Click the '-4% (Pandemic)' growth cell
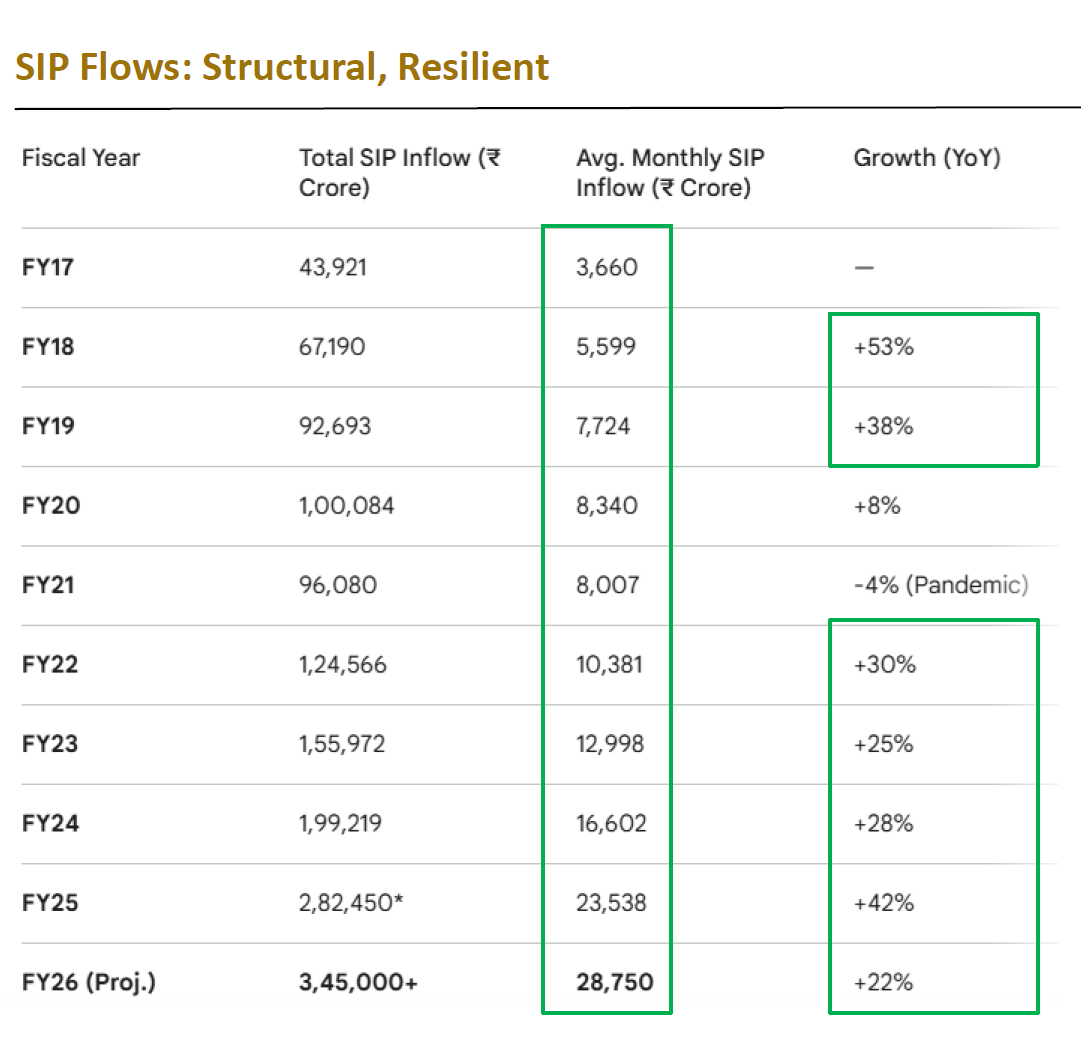Screen dimensions: 1081x1040 tap(941, 584)
